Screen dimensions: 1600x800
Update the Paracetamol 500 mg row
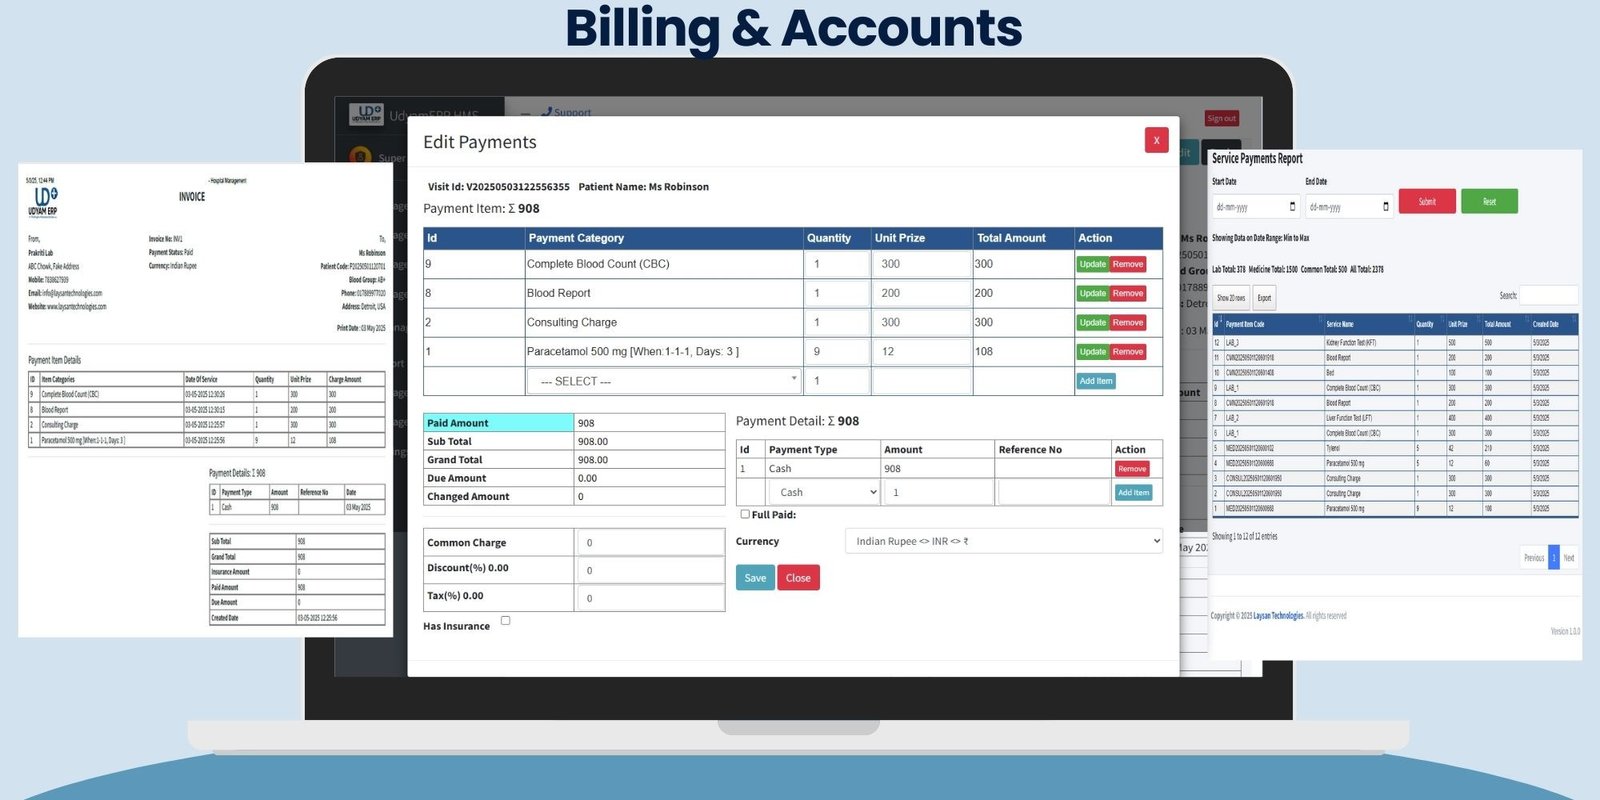1092,352
